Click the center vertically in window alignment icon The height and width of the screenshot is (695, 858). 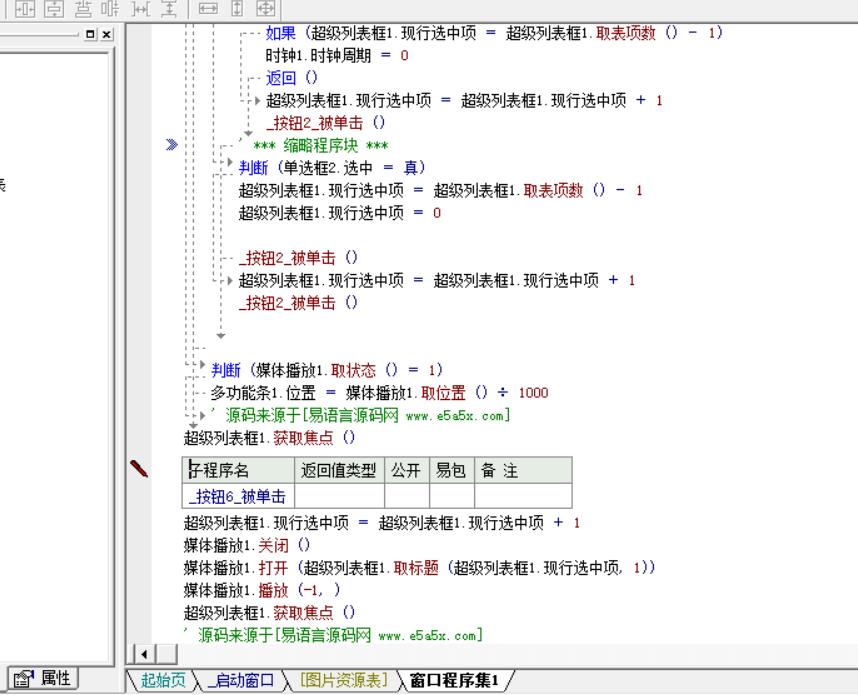(53, 8)
